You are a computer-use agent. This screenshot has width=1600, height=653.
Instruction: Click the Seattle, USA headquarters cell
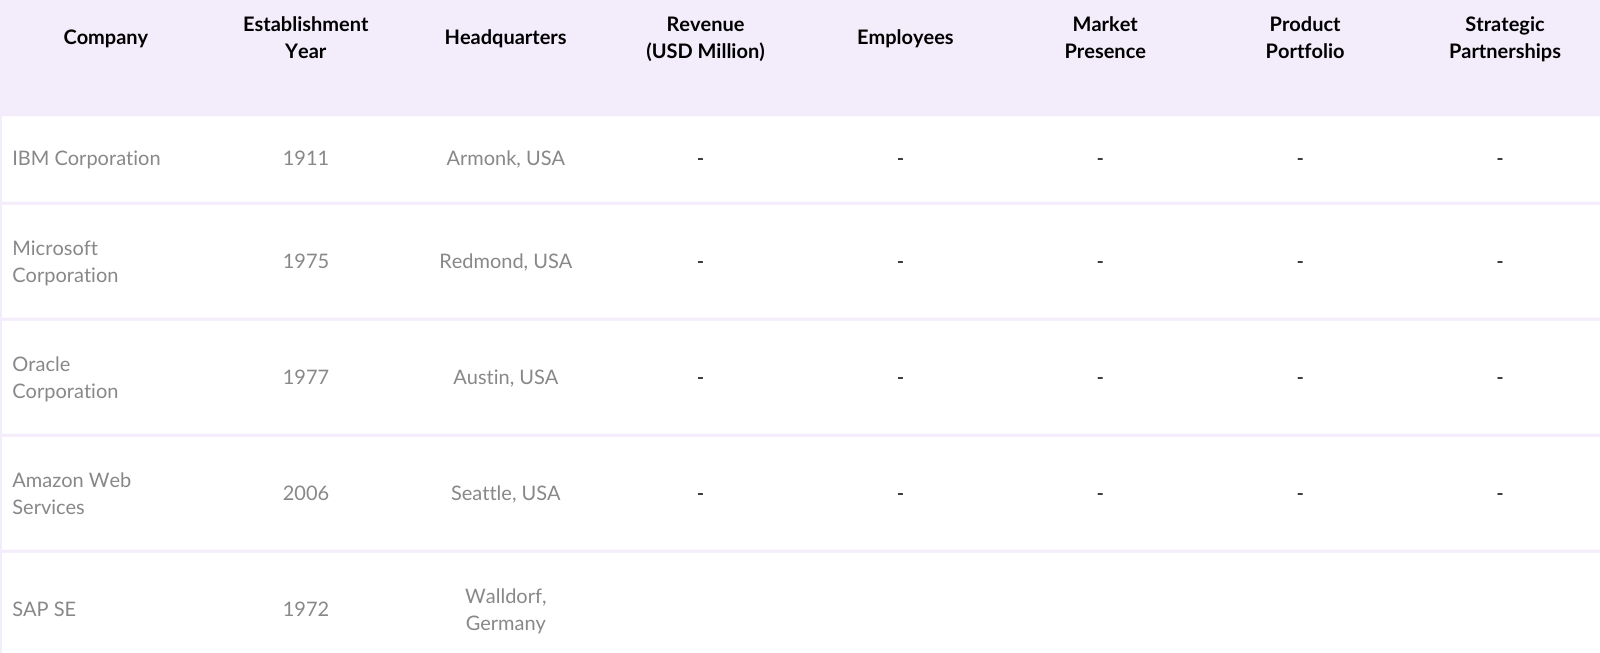pyautogui.click(x=505, y=493)
